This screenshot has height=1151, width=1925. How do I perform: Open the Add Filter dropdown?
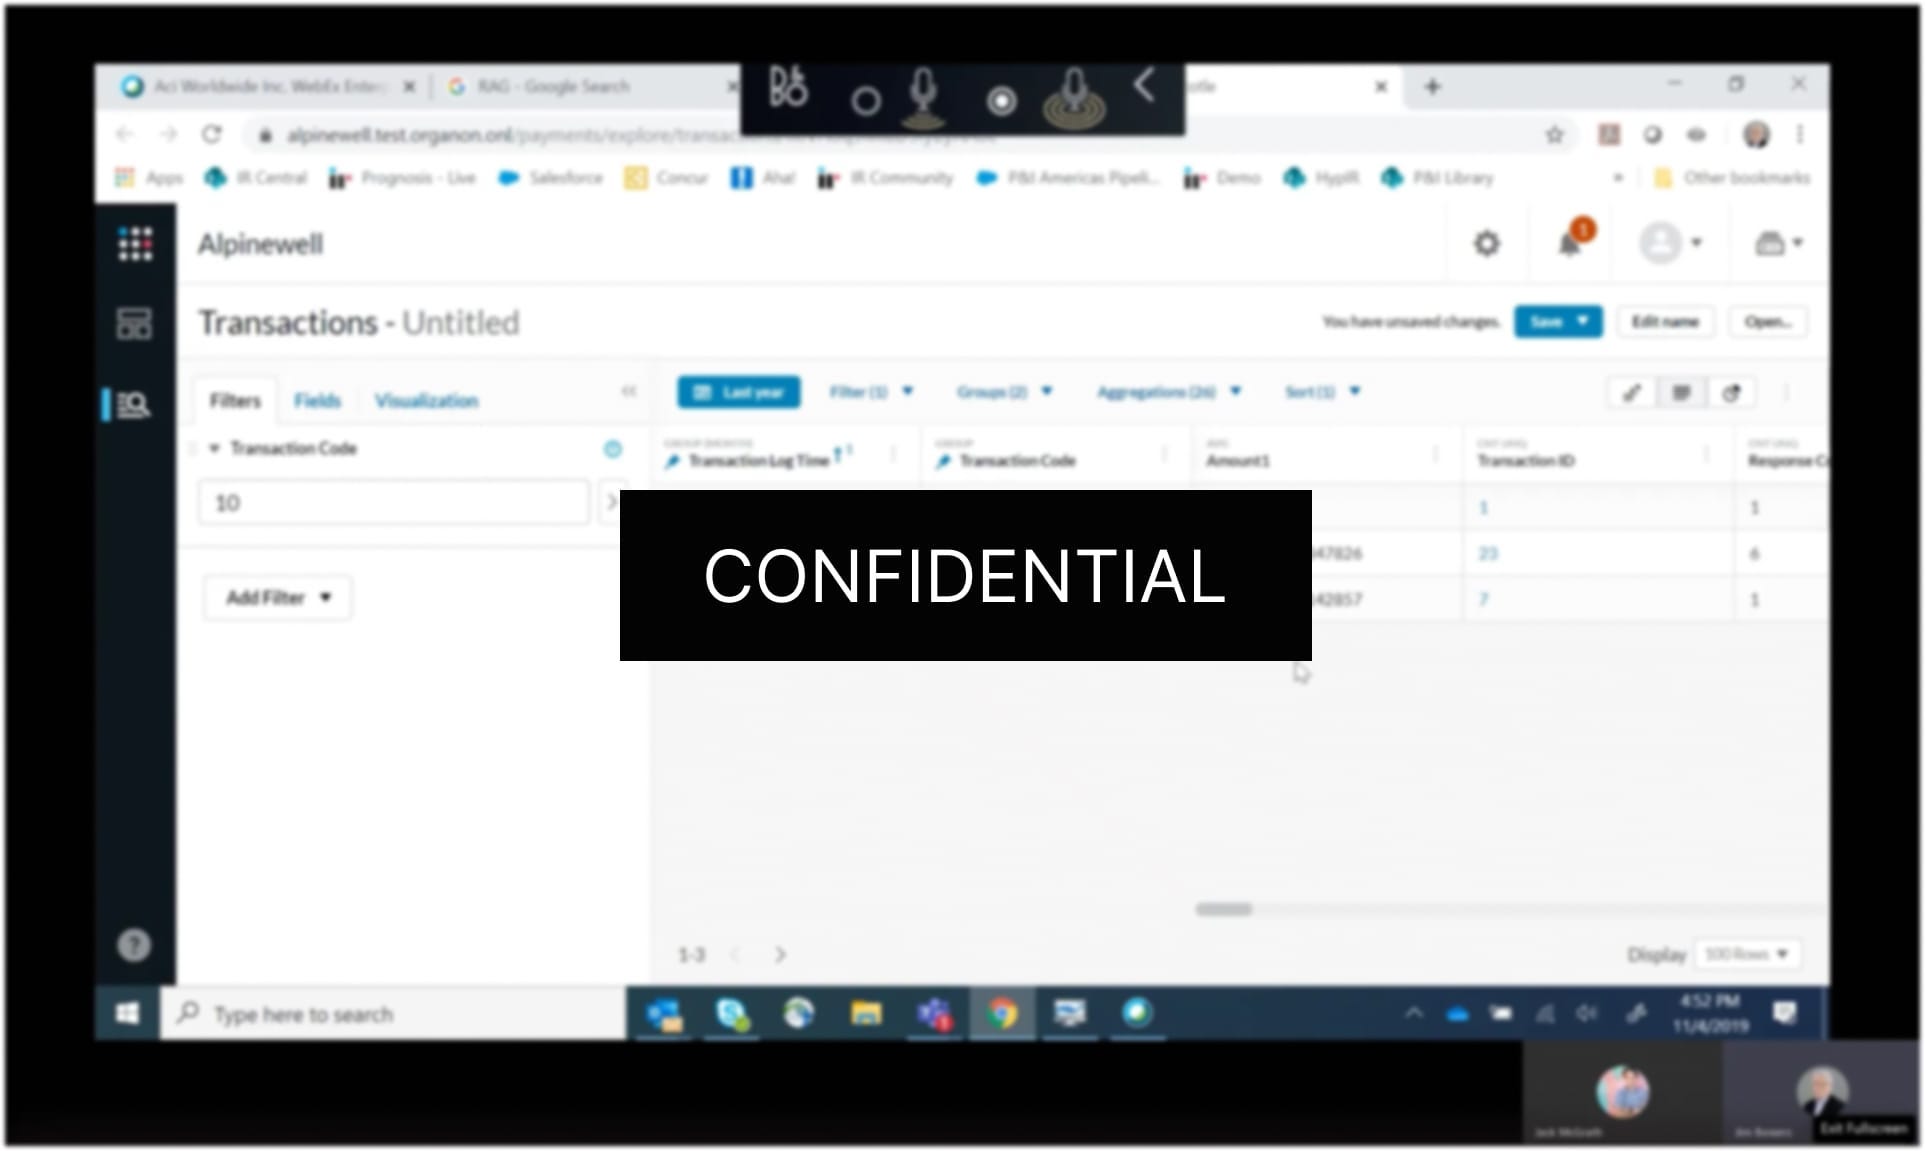[x=277, y=597]
